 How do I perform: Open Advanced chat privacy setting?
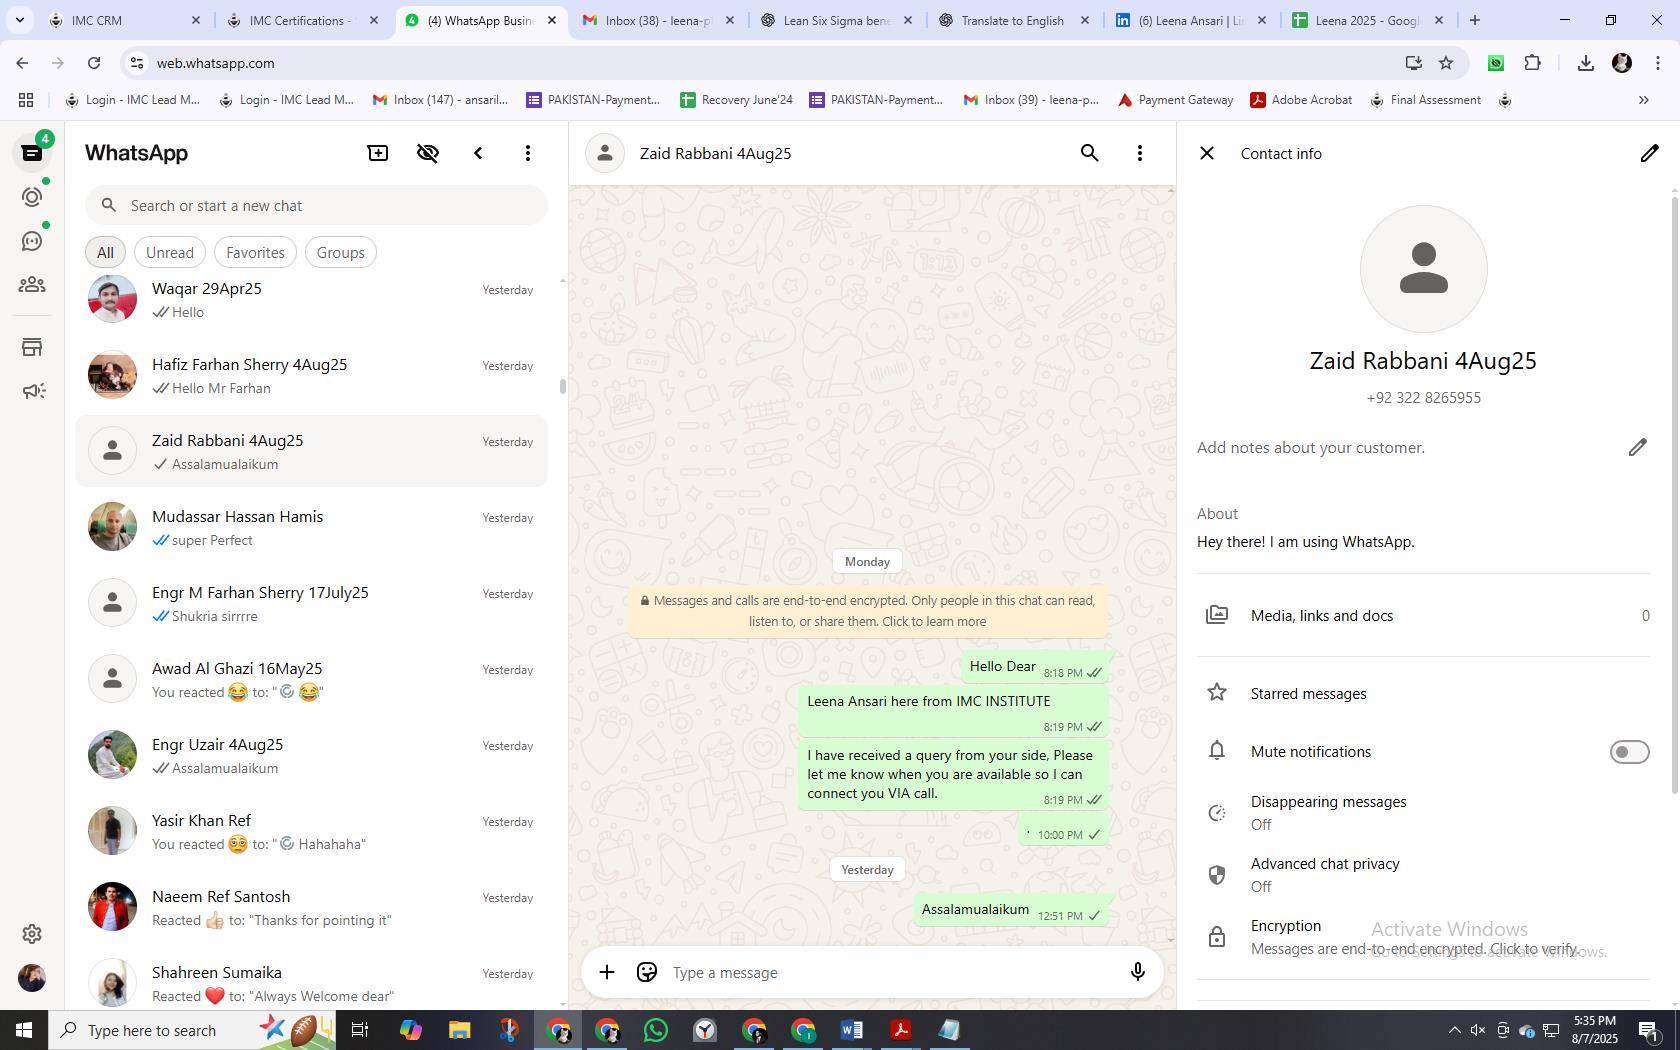[1423, 875]
